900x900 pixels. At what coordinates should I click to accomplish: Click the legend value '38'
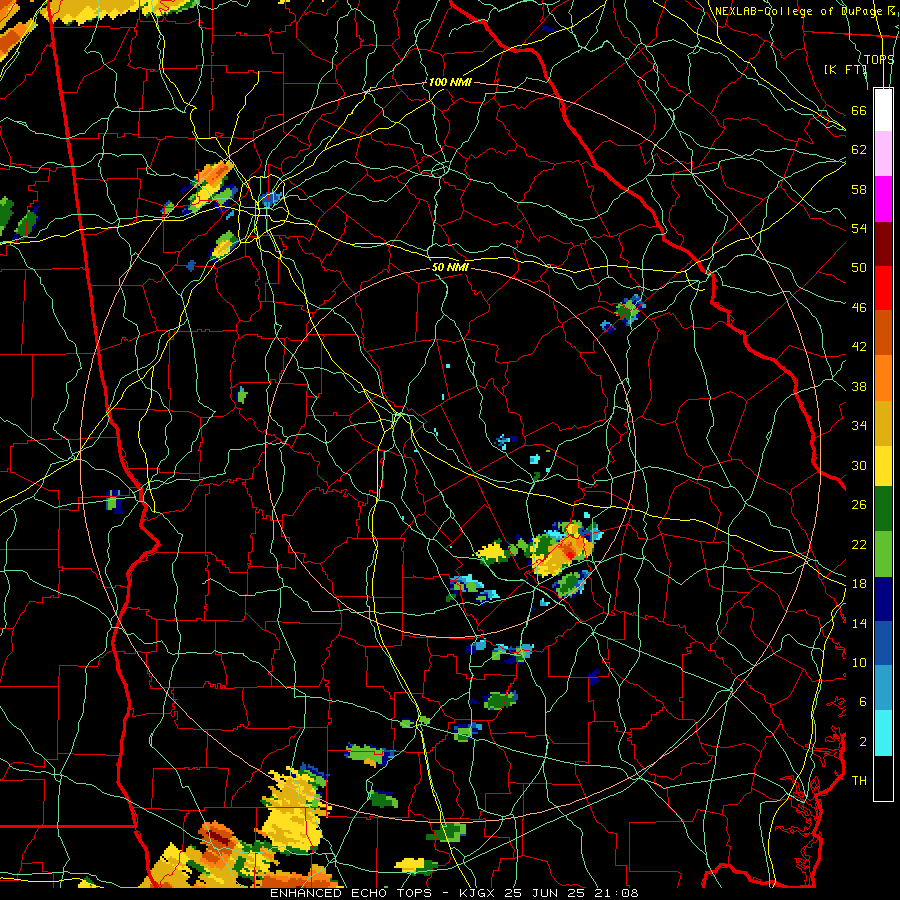[x=859, y=387]
